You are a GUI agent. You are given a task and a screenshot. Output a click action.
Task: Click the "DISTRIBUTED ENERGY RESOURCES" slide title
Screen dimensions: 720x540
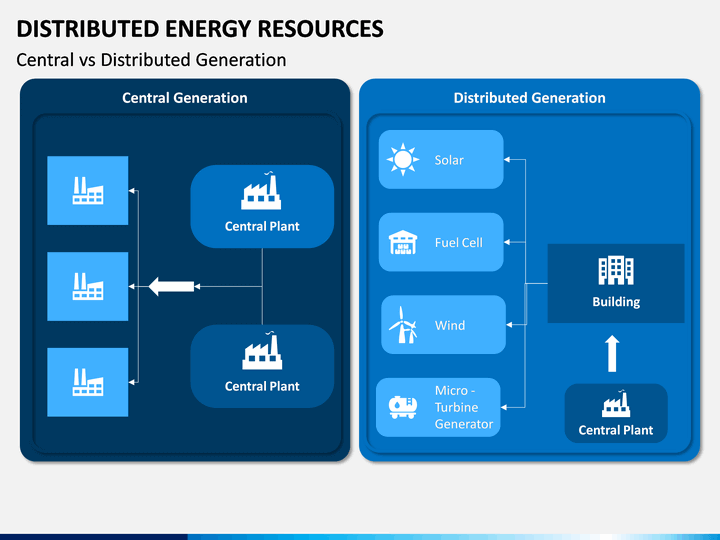click(200, 28)
